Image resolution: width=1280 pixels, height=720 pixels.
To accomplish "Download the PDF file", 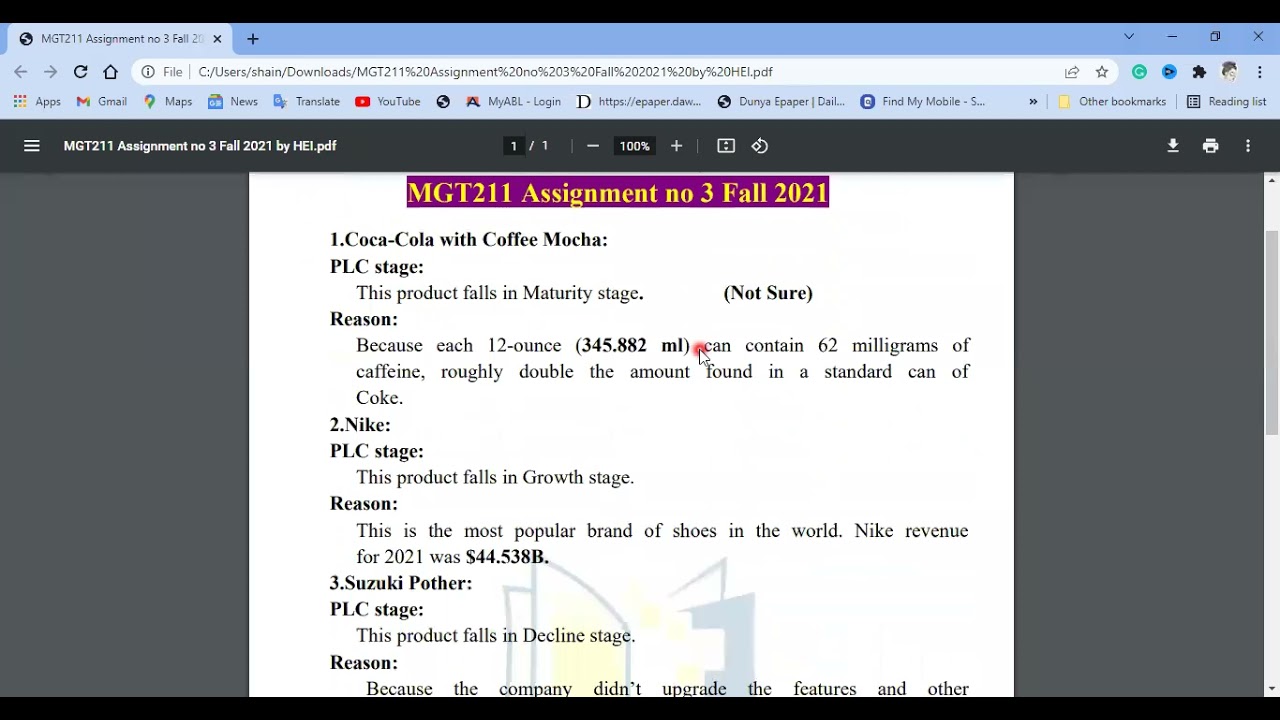I will [1173, 146].
